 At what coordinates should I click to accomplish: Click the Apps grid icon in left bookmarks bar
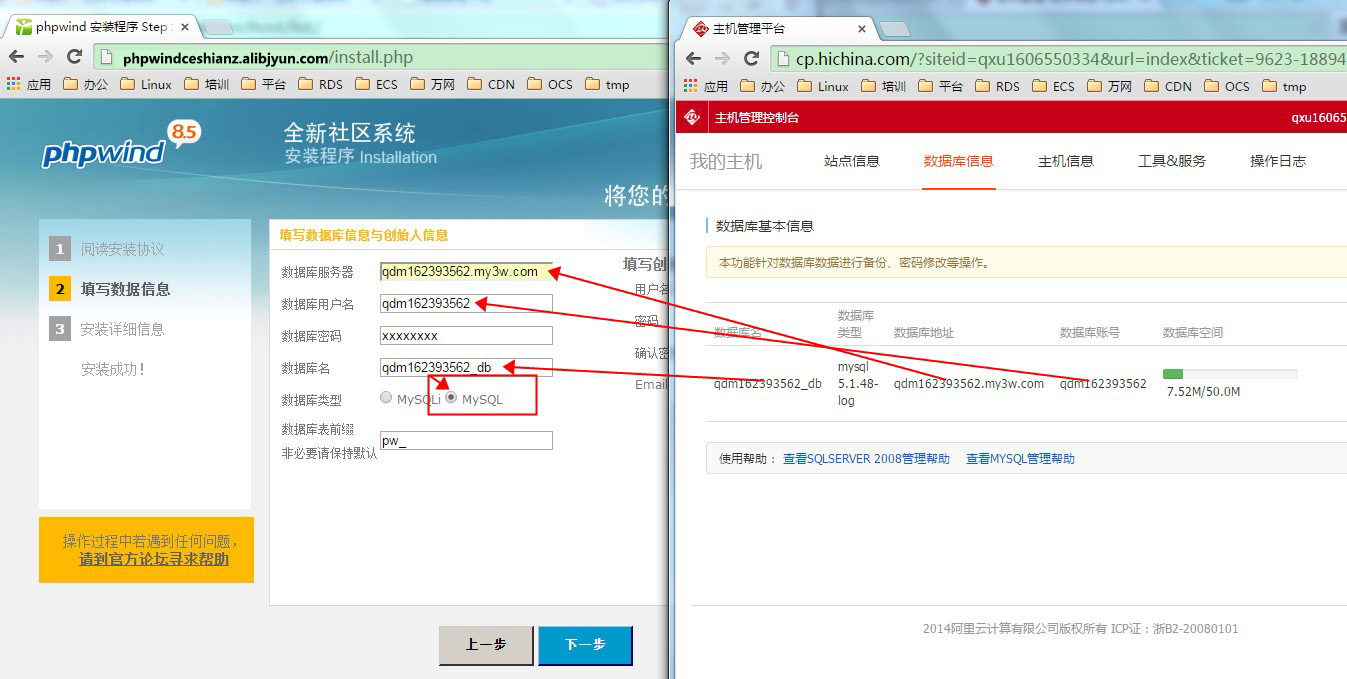14,85
